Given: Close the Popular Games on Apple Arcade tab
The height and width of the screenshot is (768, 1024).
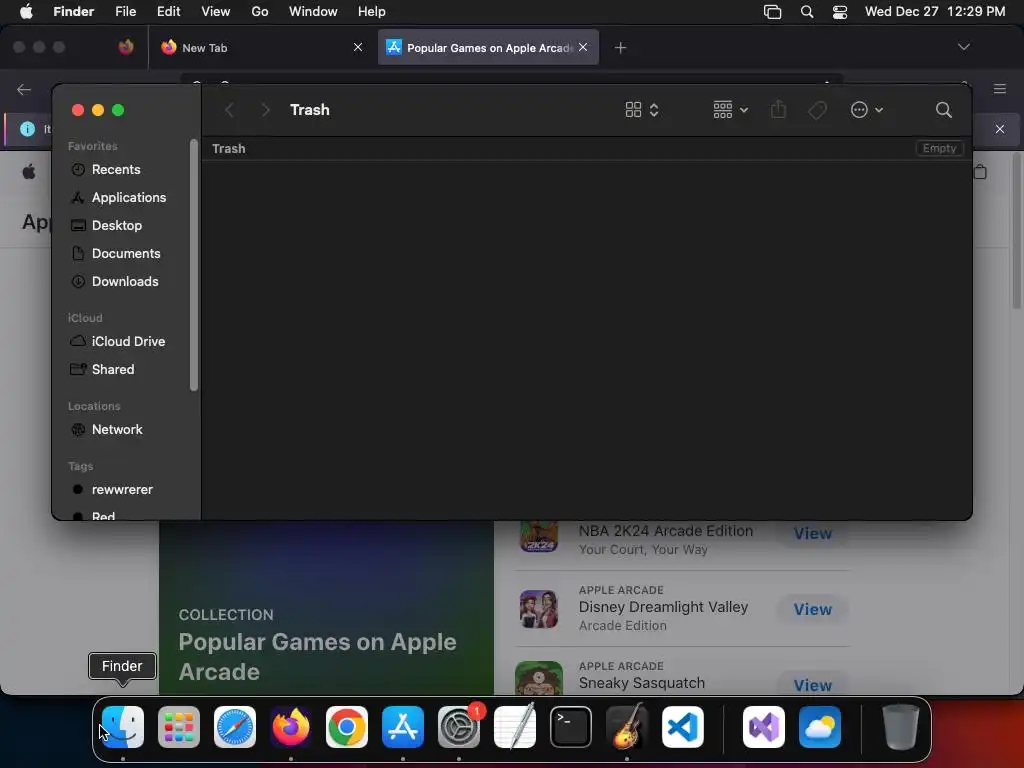Looking at the screenshot, I should [583, 47].
